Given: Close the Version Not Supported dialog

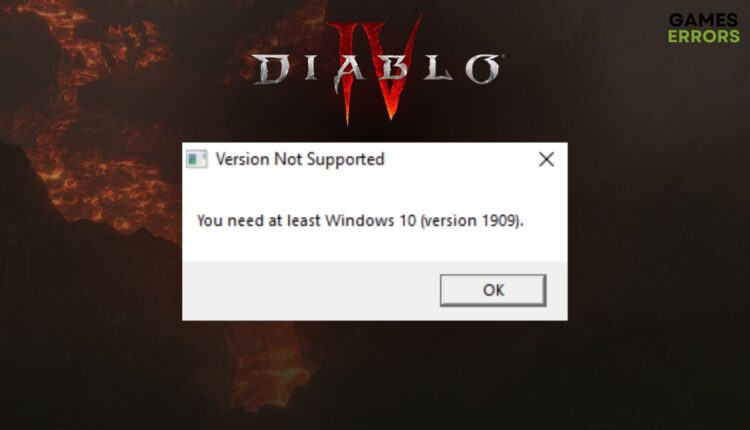Looking at the screenshot, I should pyautogui.click(x=546, y=159).
